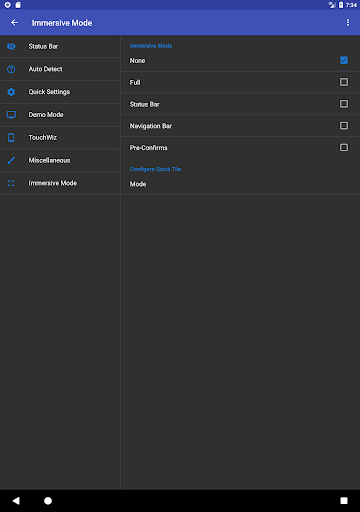Screen dimensions: 360x512
Task: Tap the Android home button
Action: coord(48,501)
